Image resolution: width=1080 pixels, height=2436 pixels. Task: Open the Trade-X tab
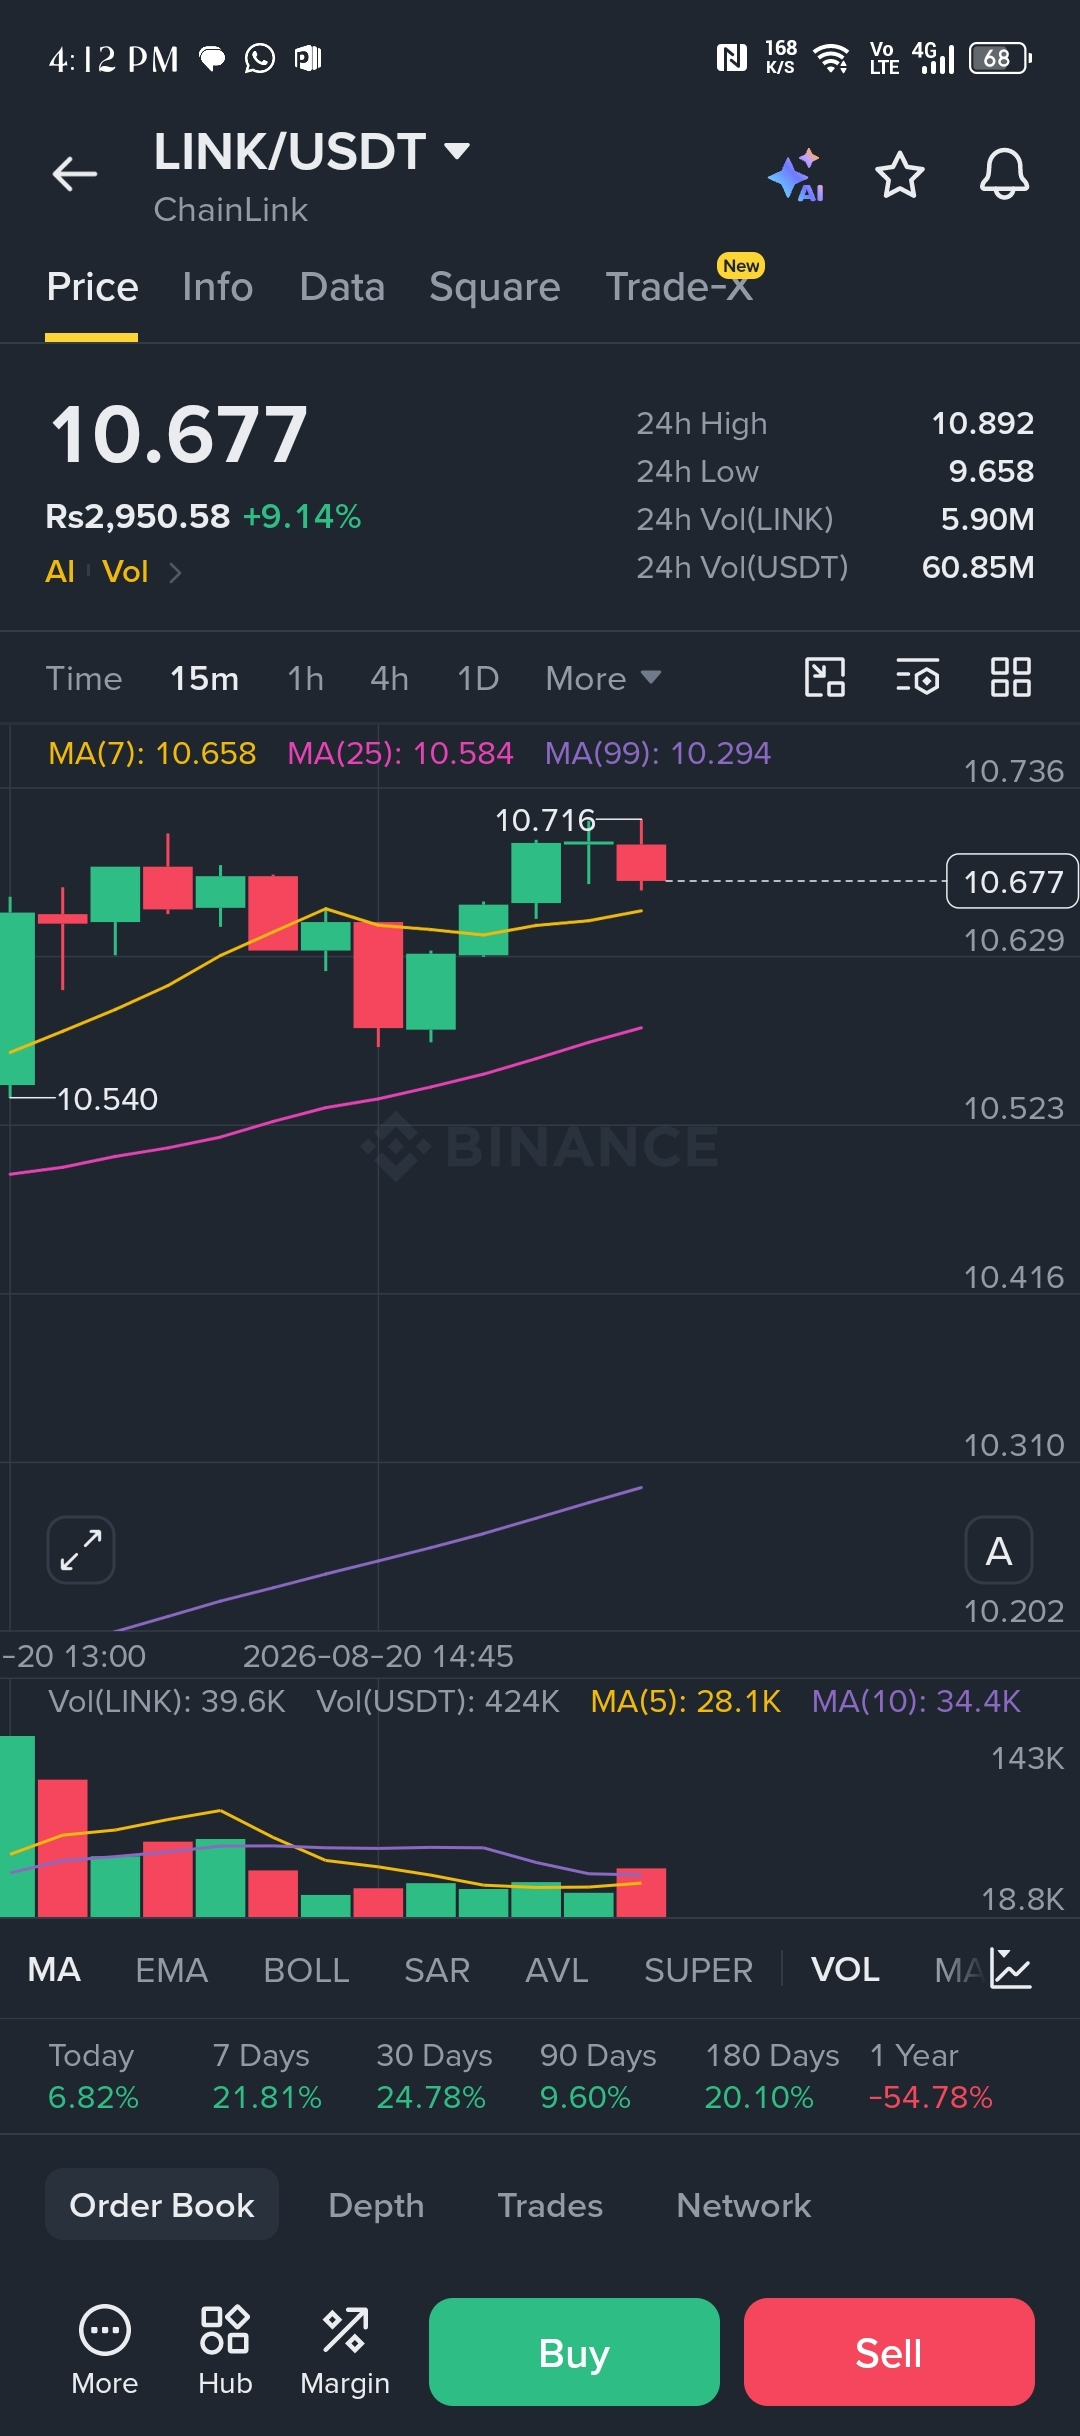pyautogui.click(x=679, y=287)
